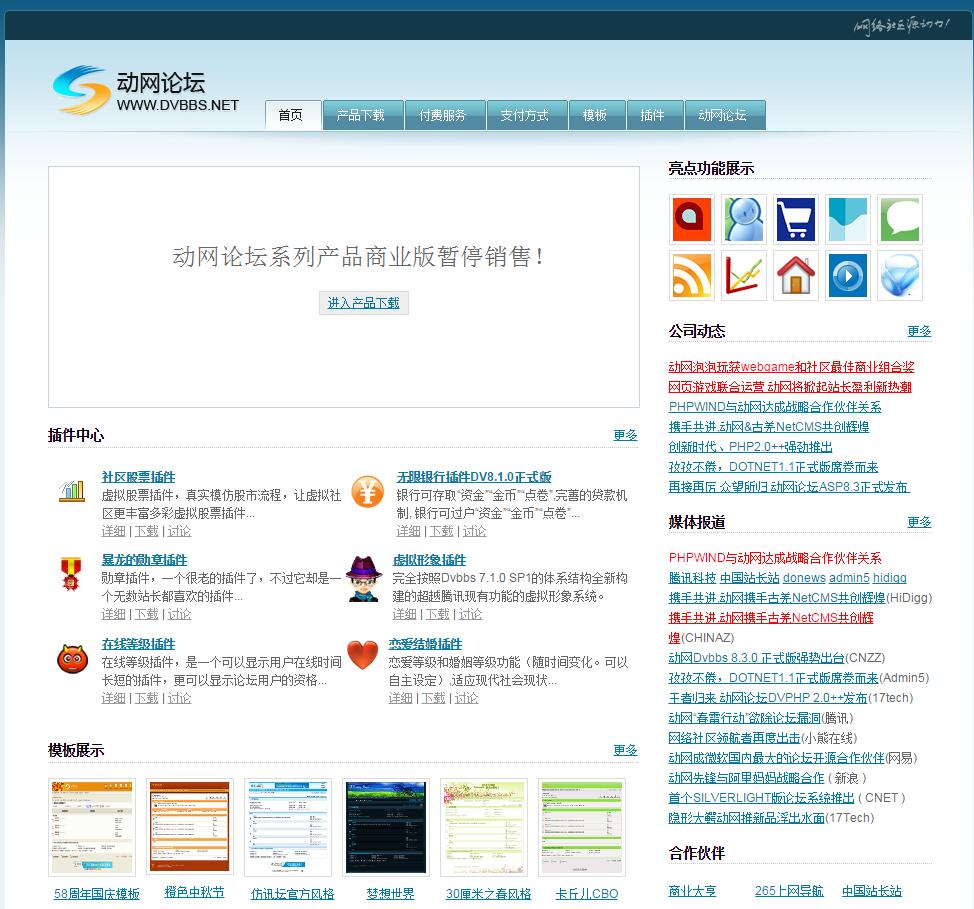Click the red devil face online-level icon
Viewport: 974px width, 909px height.
point(72,659)
